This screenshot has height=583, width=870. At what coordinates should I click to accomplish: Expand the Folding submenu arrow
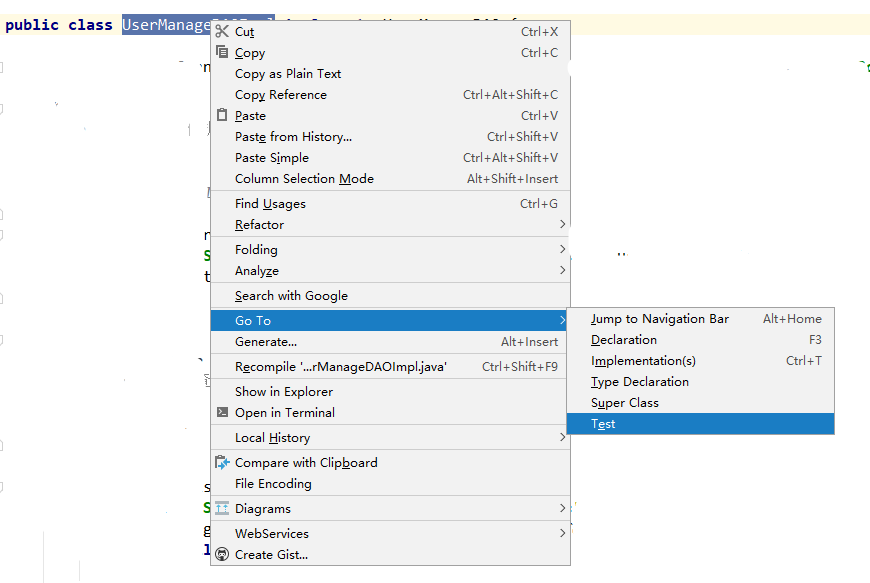point(562,249)
